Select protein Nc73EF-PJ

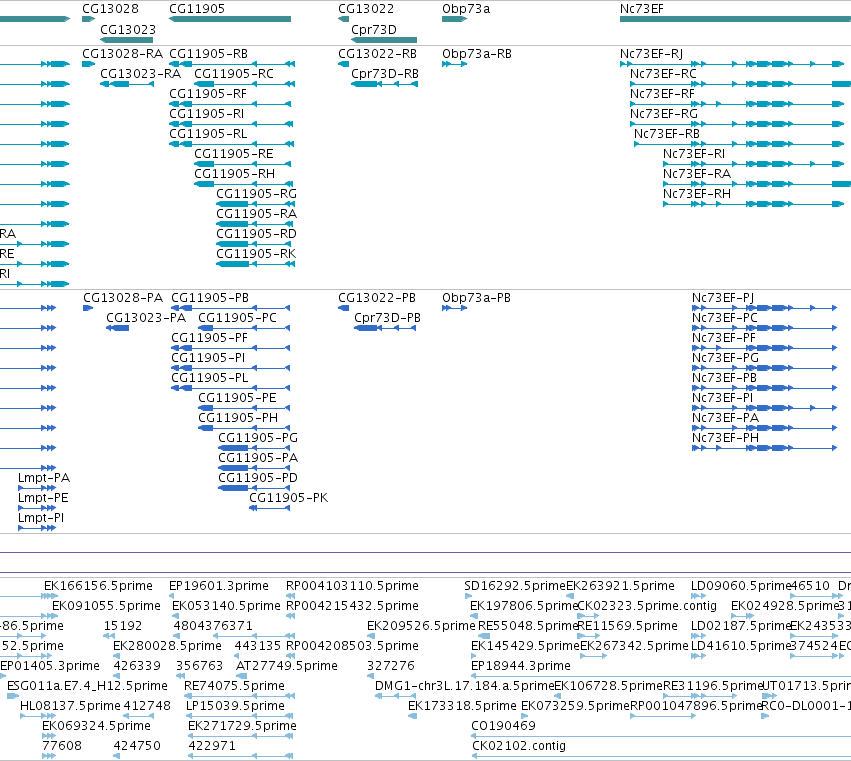(x=722, y=298)
